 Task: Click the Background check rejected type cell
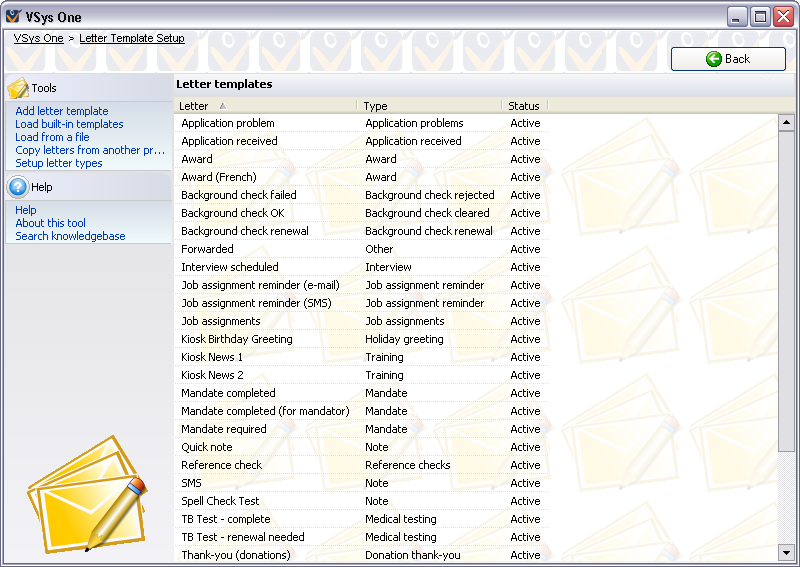point(430,195)
